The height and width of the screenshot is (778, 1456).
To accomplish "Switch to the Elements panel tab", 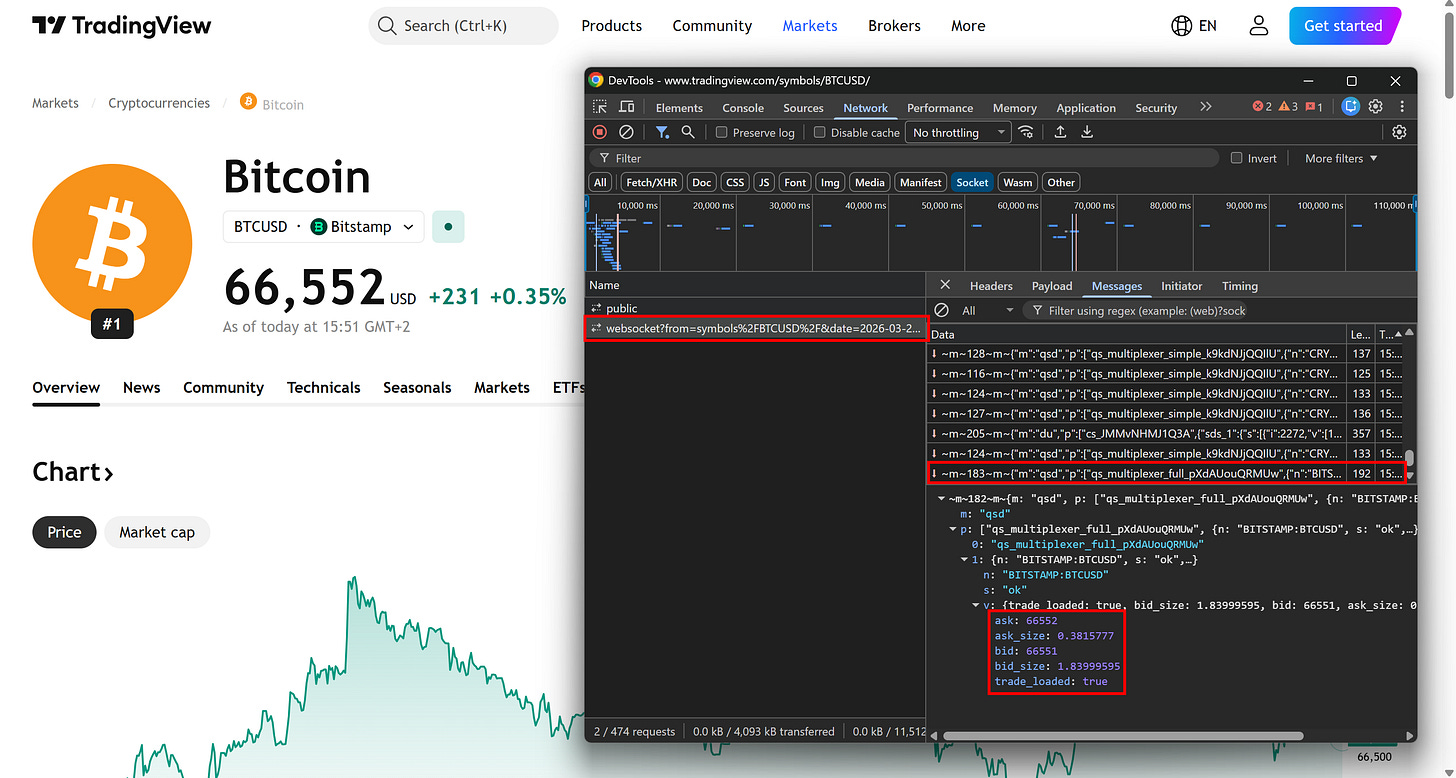I will (x=679, y=108).
